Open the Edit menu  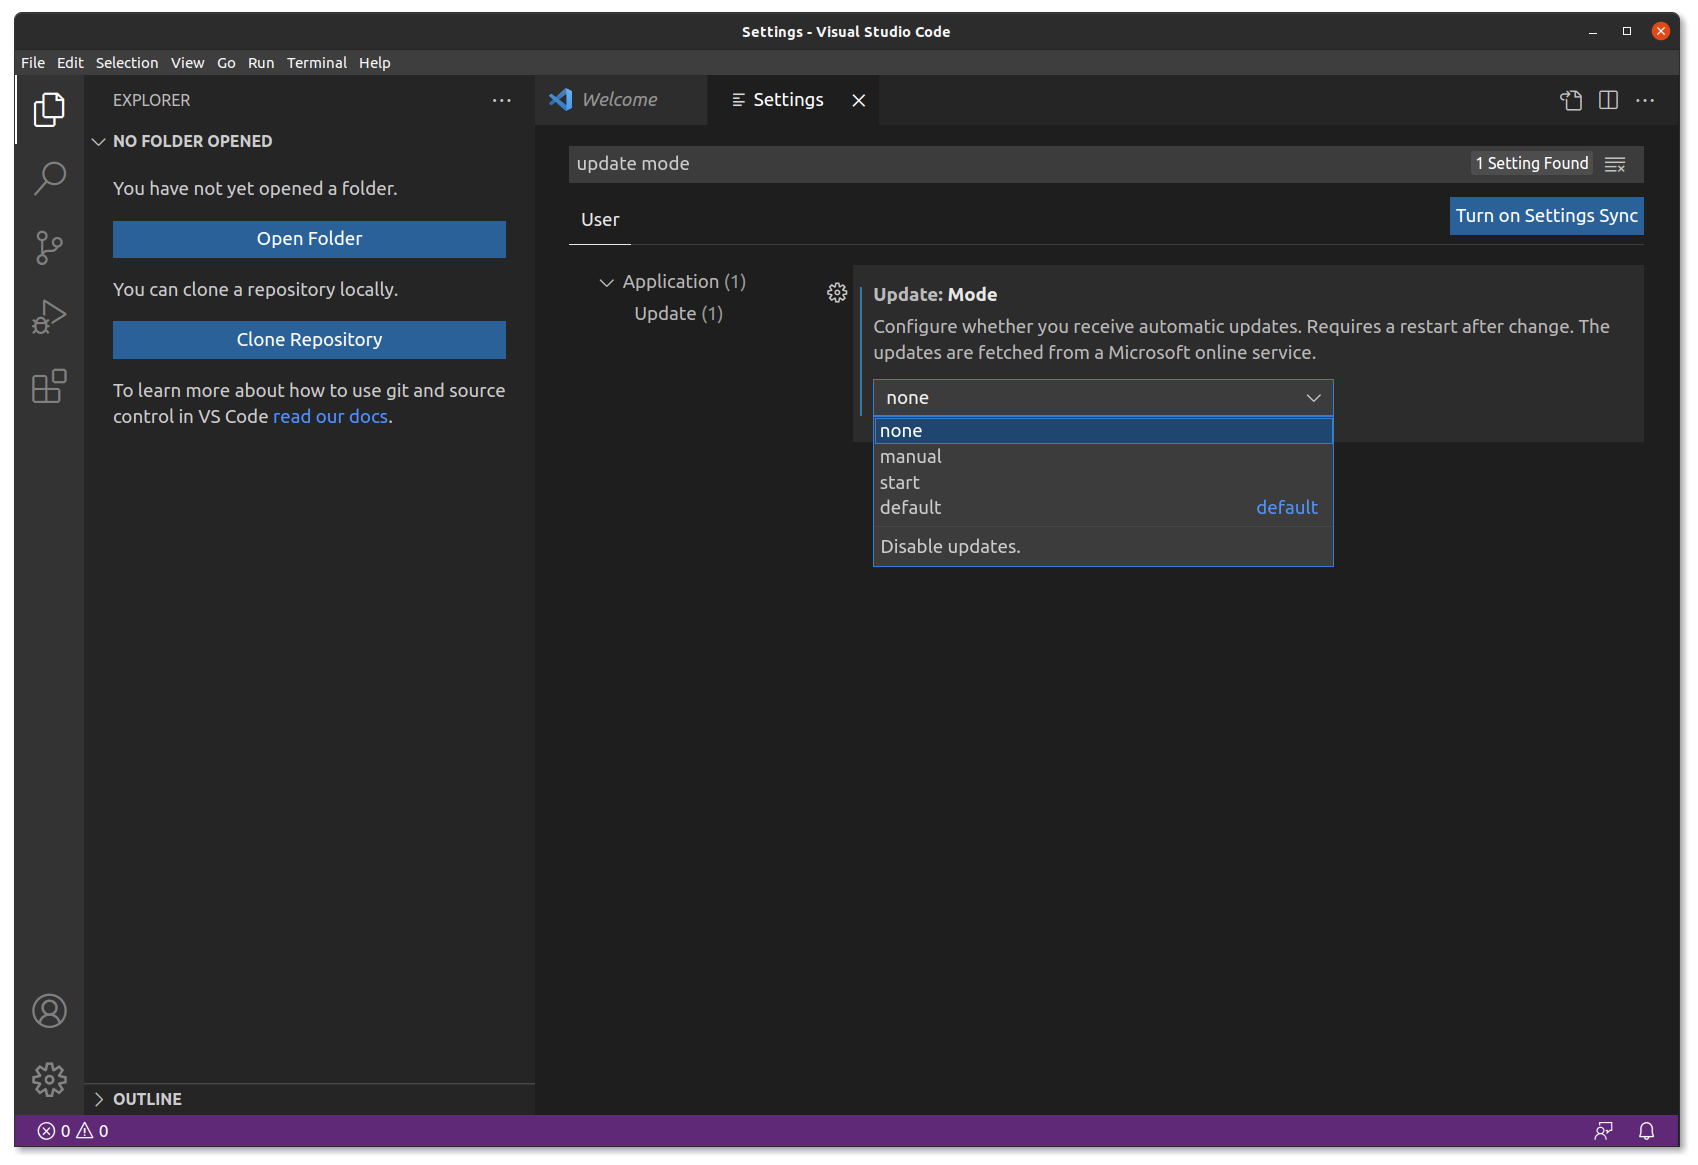pyautogui.click(x=70, y=63)
